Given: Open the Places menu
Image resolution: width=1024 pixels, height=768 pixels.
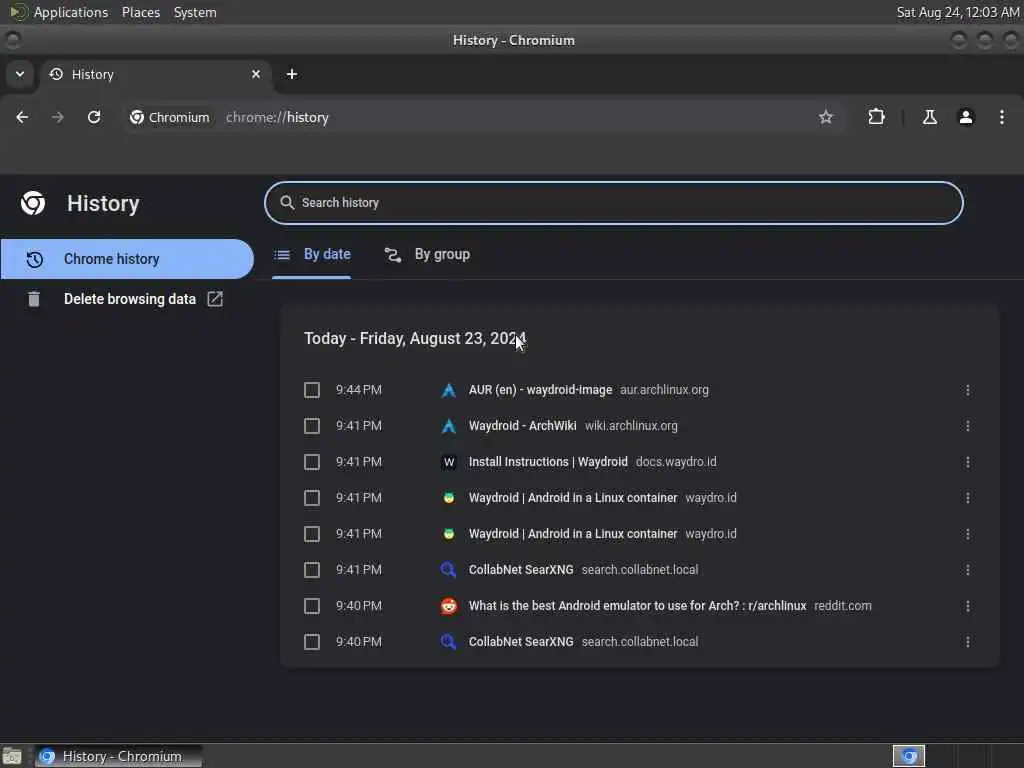Looking at the screenshot, I should click(x=140, y=12).
